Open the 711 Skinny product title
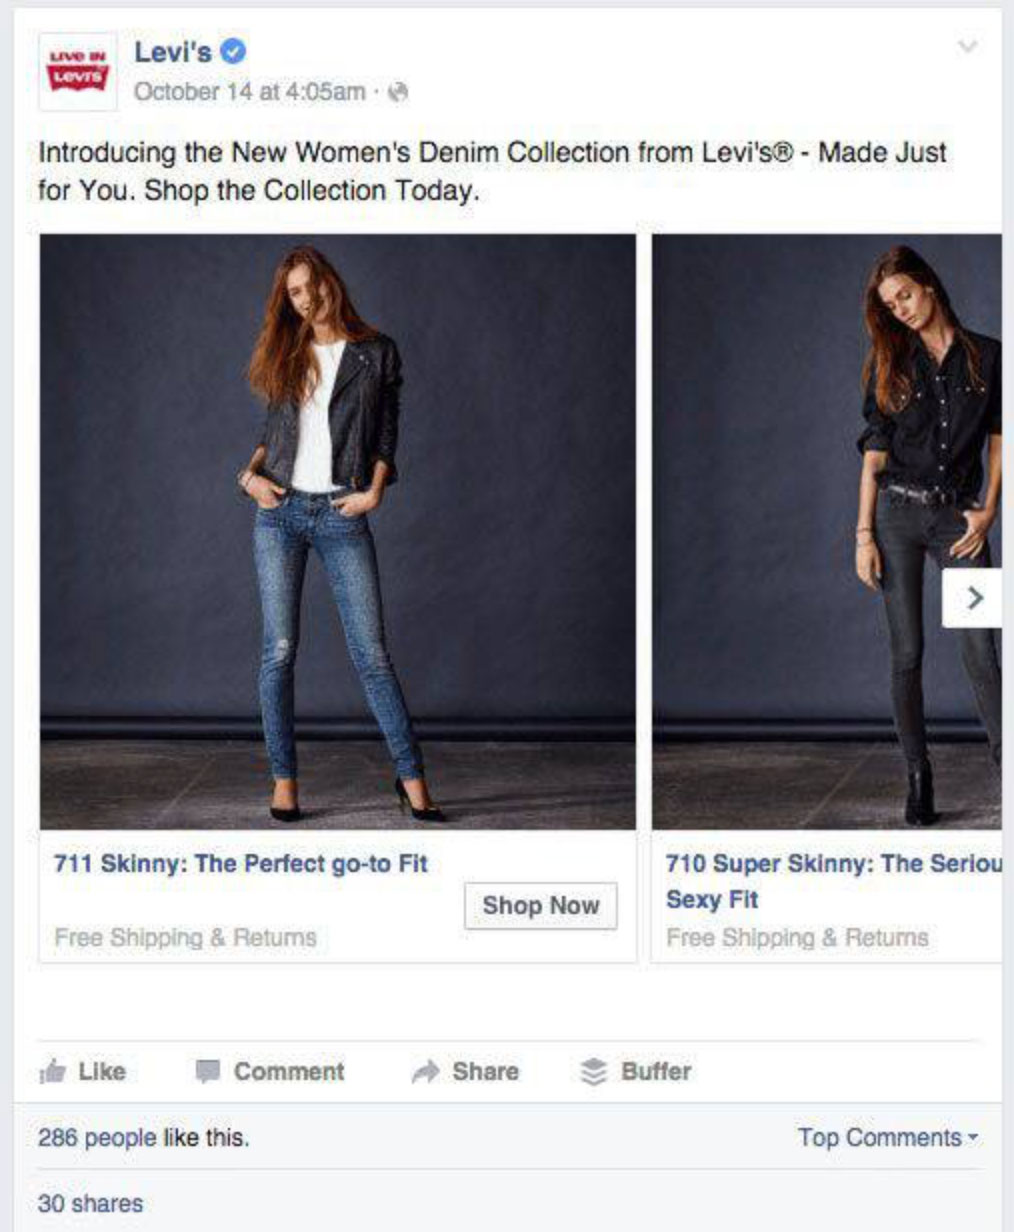 pos(241,863)
